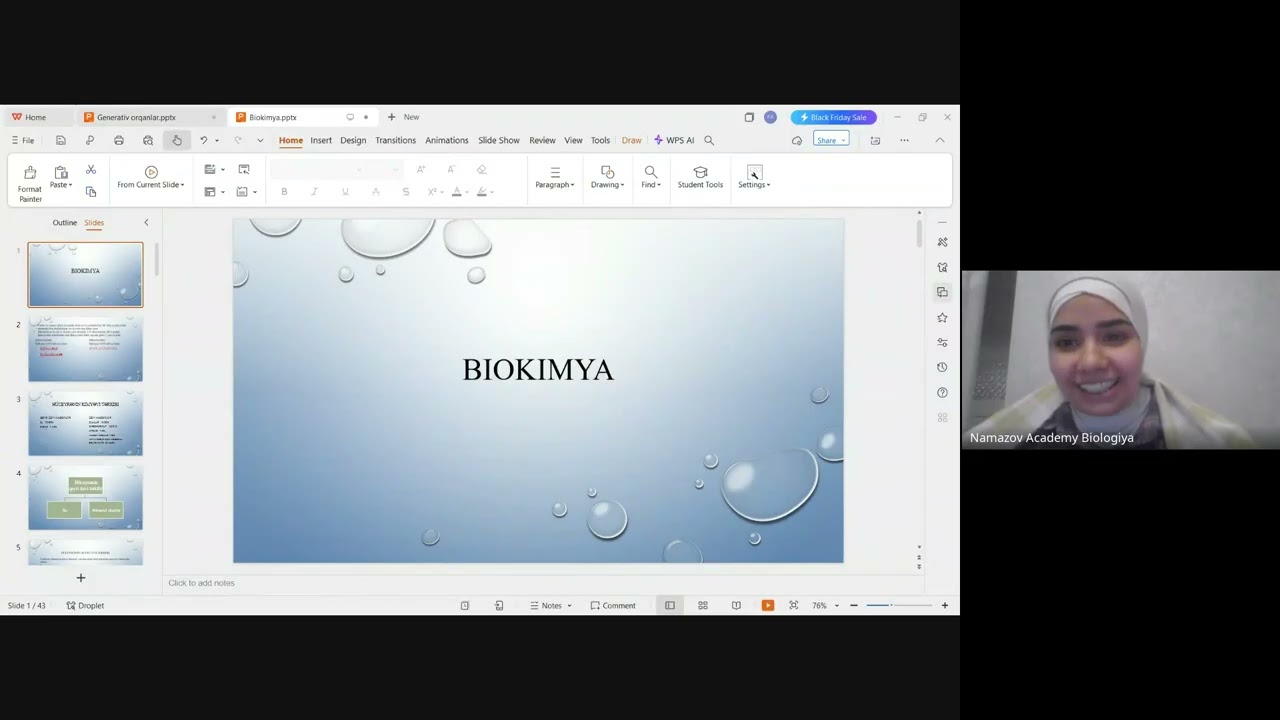This screenshot has height=720, width=1280.
Task: Select slide 4 thumbnail with green boxes
Action: tap(85, 498)
